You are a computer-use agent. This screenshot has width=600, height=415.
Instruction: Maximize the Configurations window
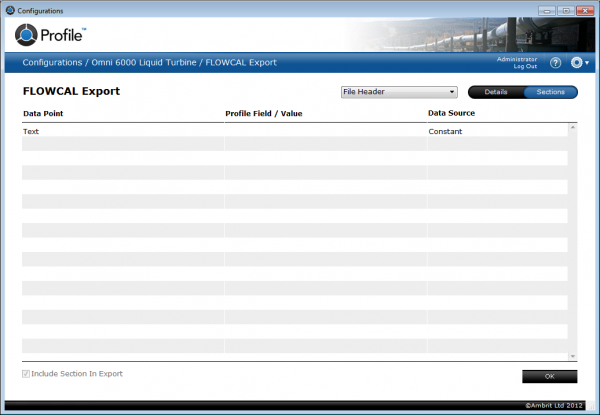tap(566, 11)
